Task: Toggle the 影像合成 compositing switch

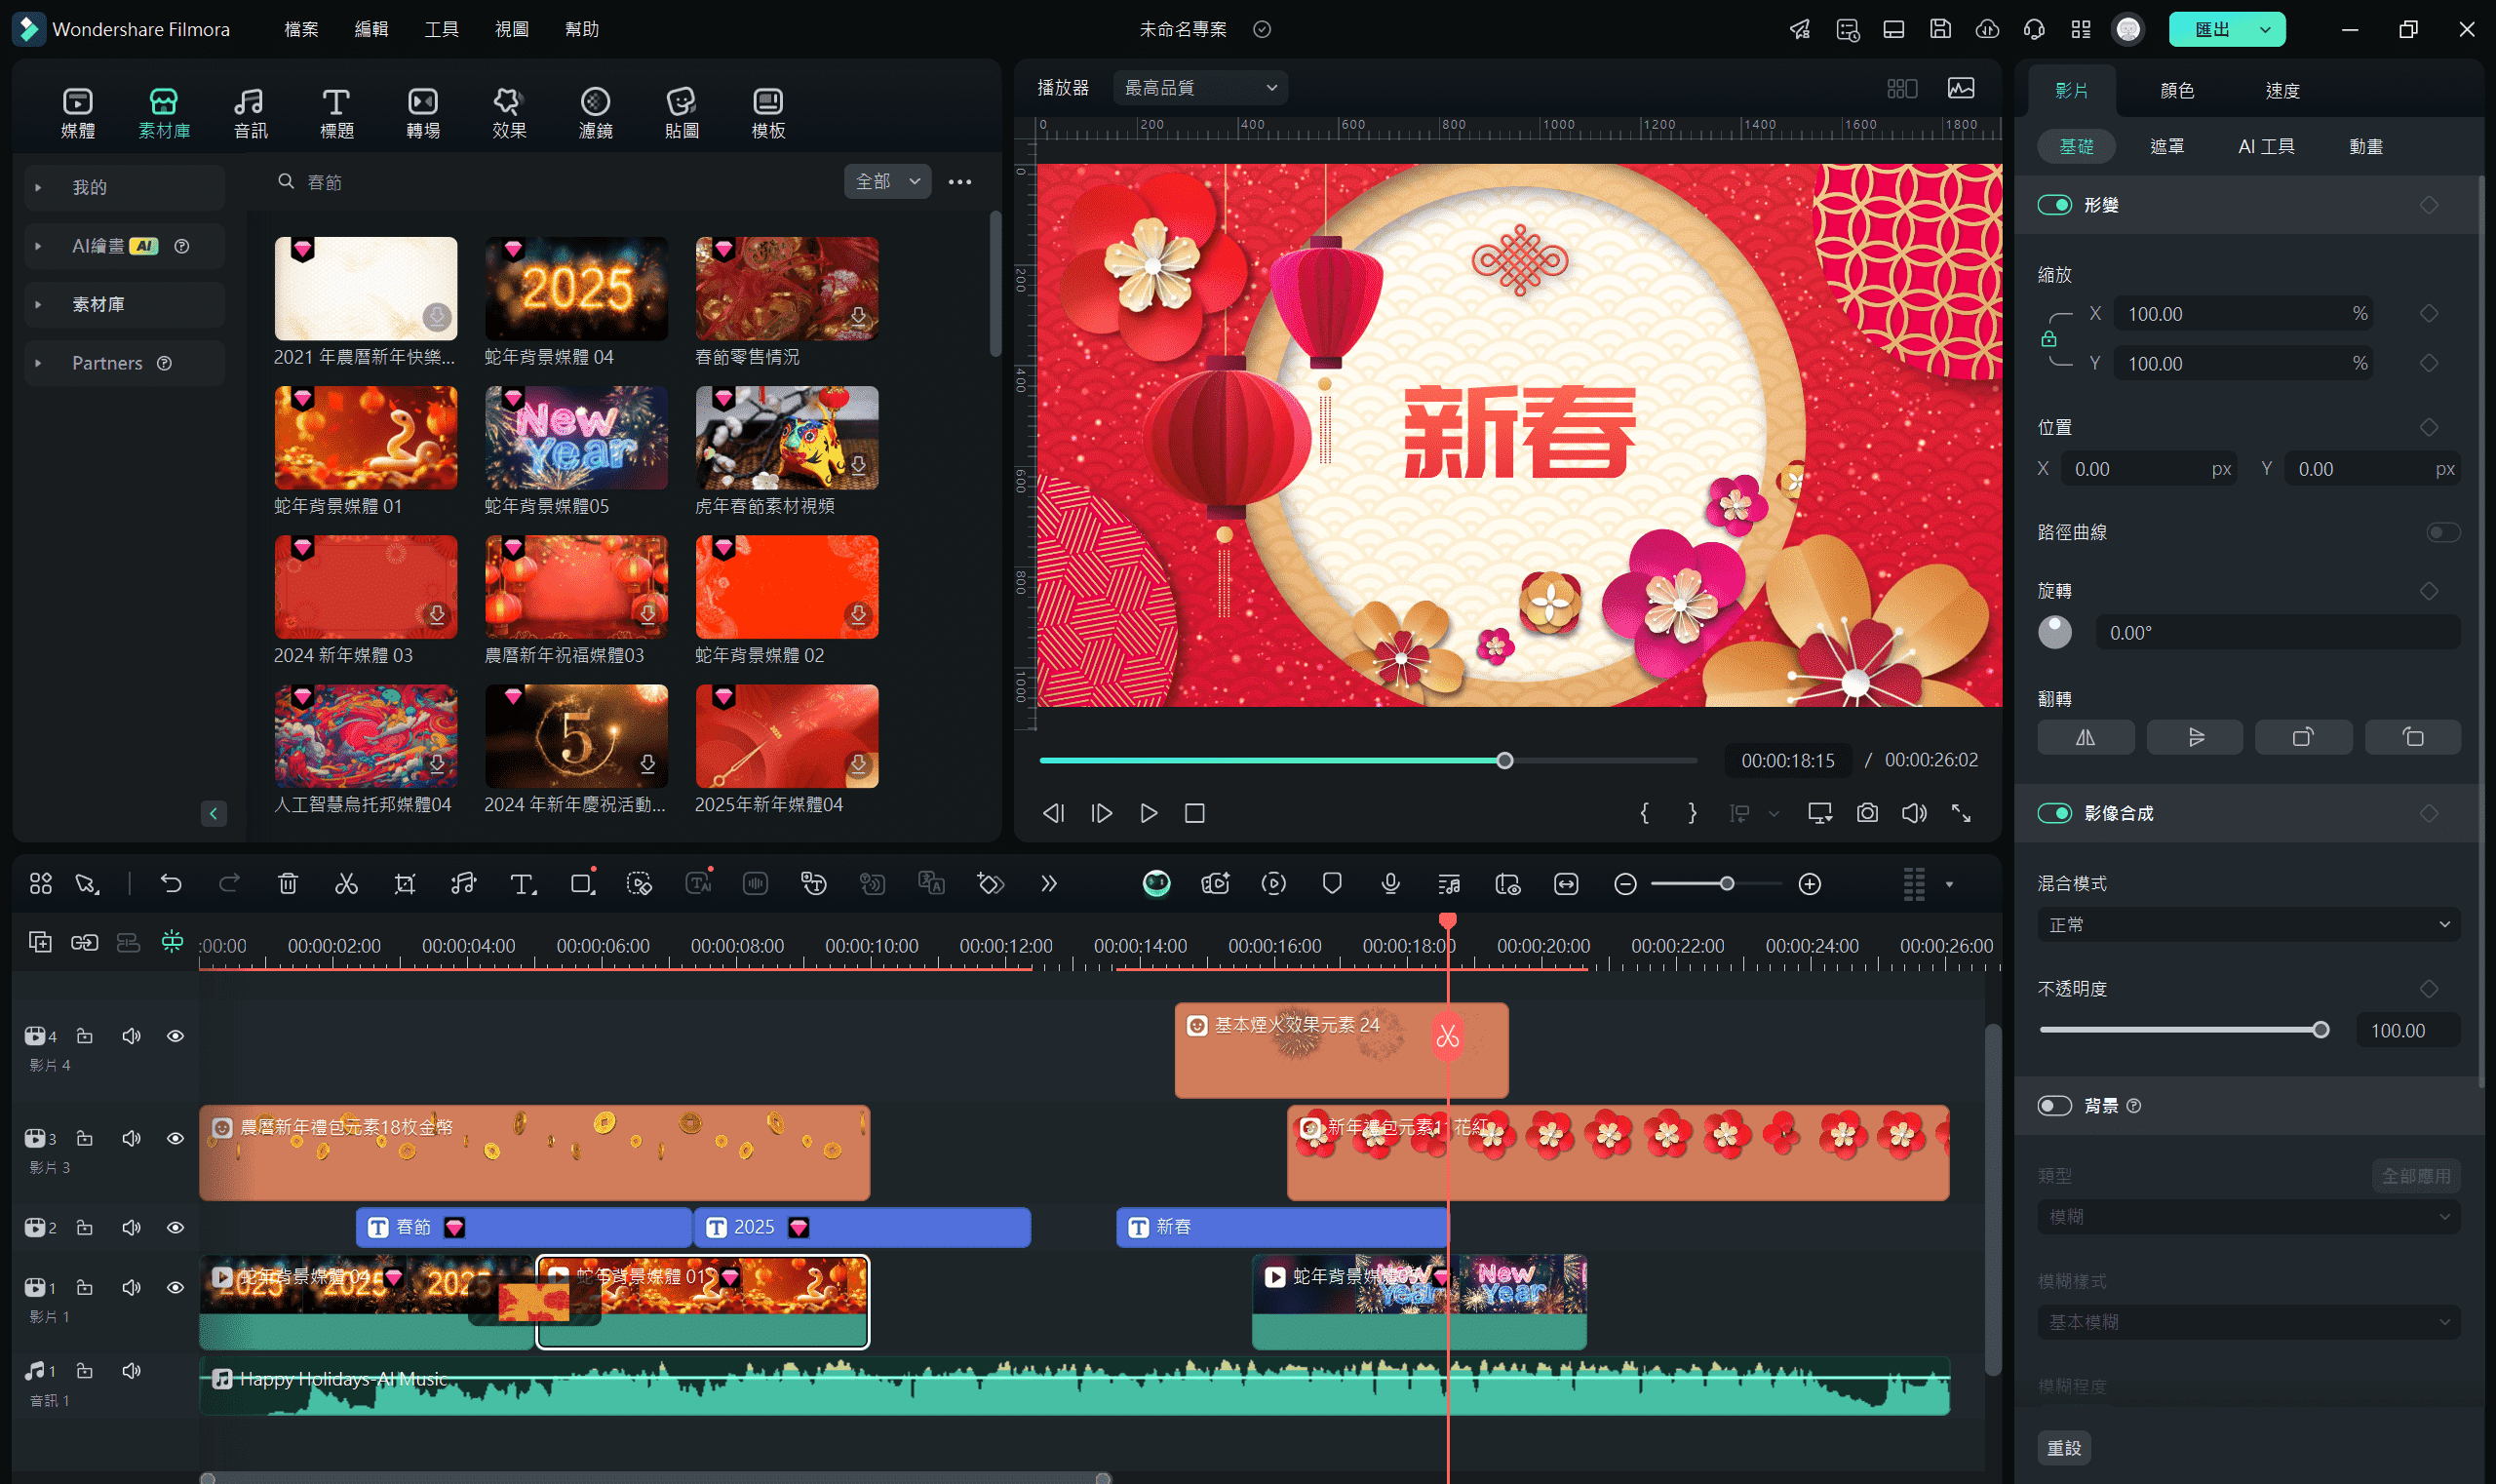Action: 2054,813
